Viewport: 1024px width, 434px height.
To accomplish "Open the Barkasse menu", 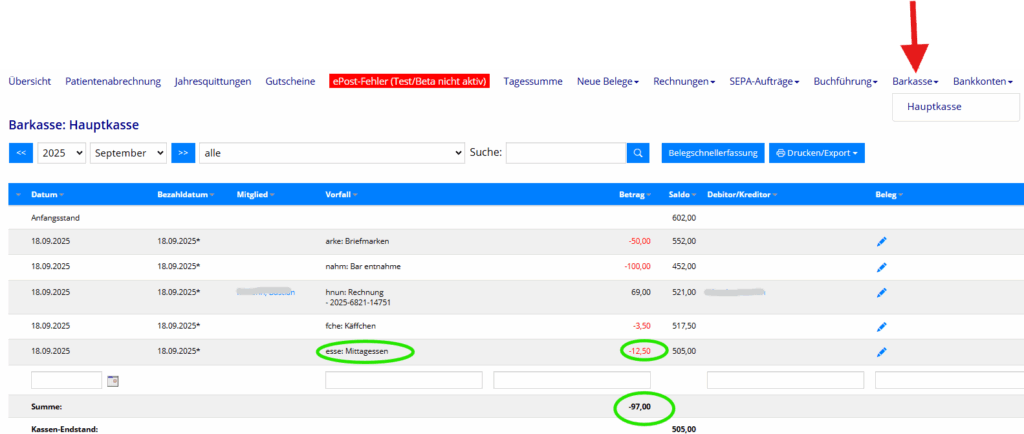I will pyautogui.click(x=915, y=81).
